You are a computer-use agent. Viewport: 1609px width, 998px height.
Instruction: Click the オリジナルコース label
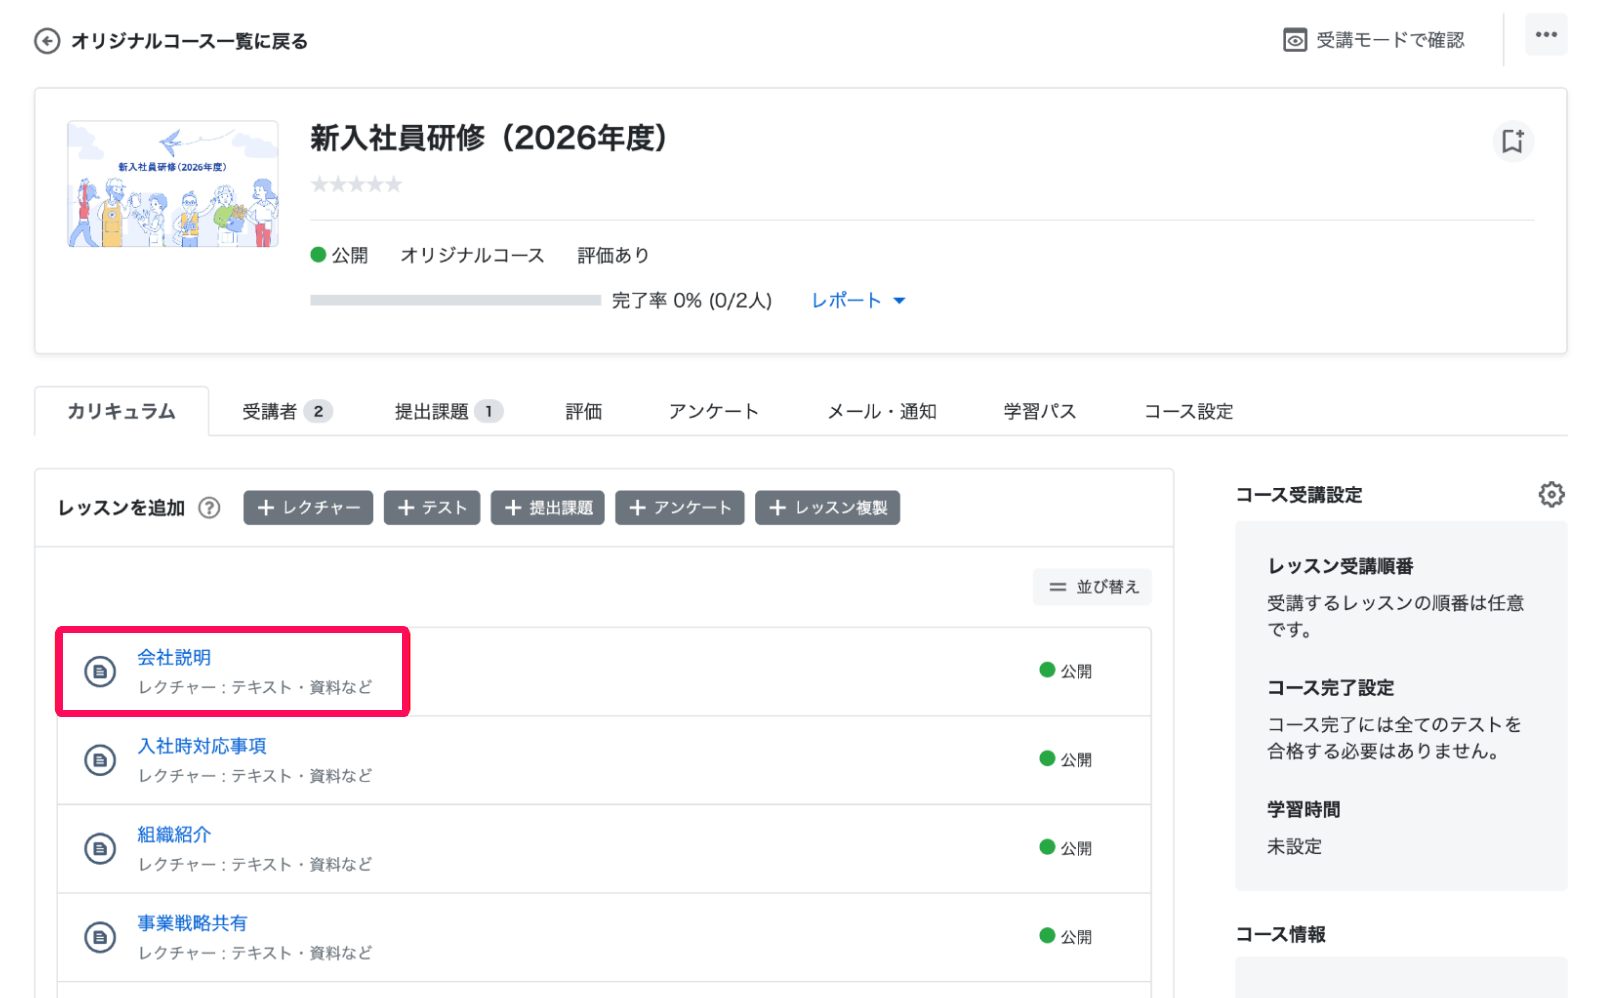coord(472,255)
